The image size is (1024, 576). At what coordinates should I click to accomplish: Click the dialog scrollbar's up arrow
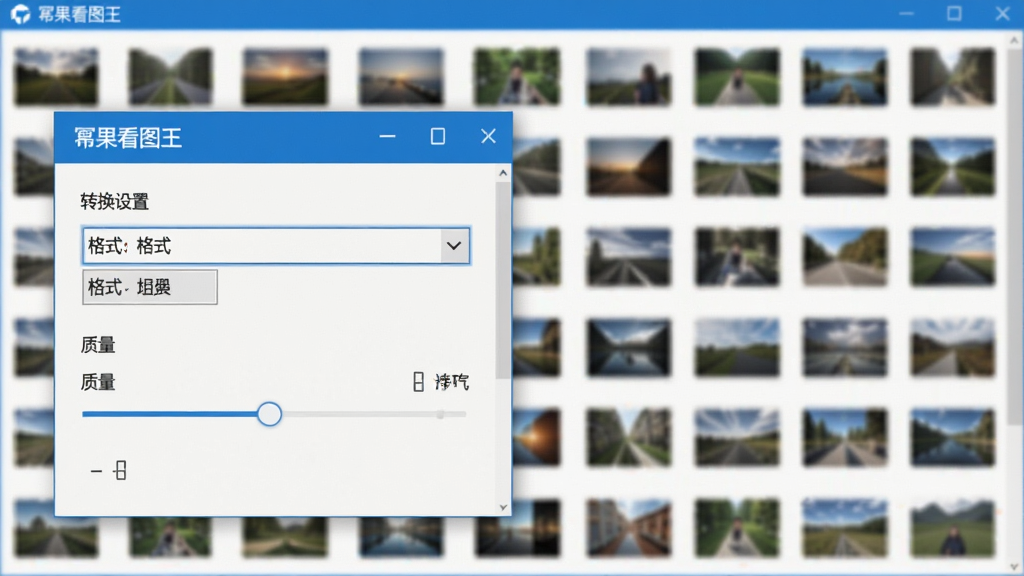(x=503, y=173)
